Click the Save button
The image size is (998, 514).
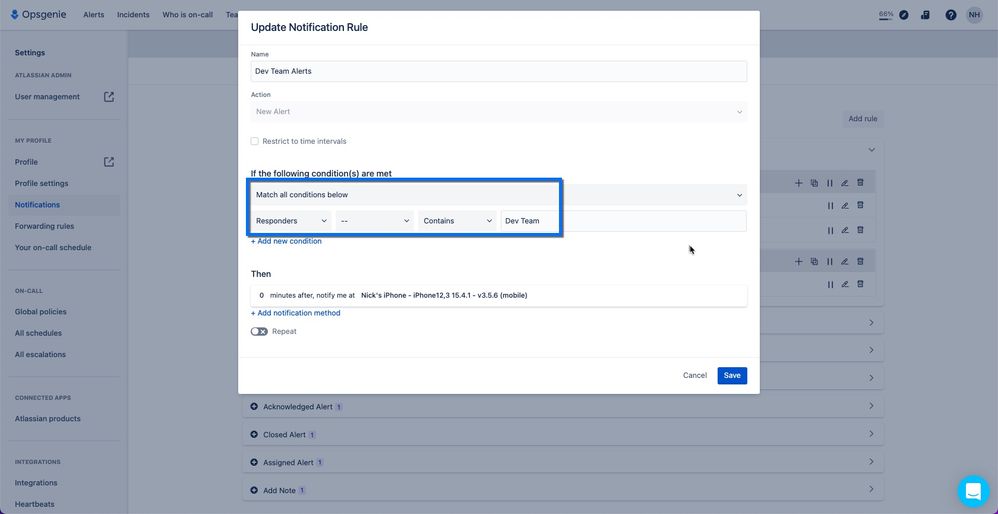tap(732, 375)
